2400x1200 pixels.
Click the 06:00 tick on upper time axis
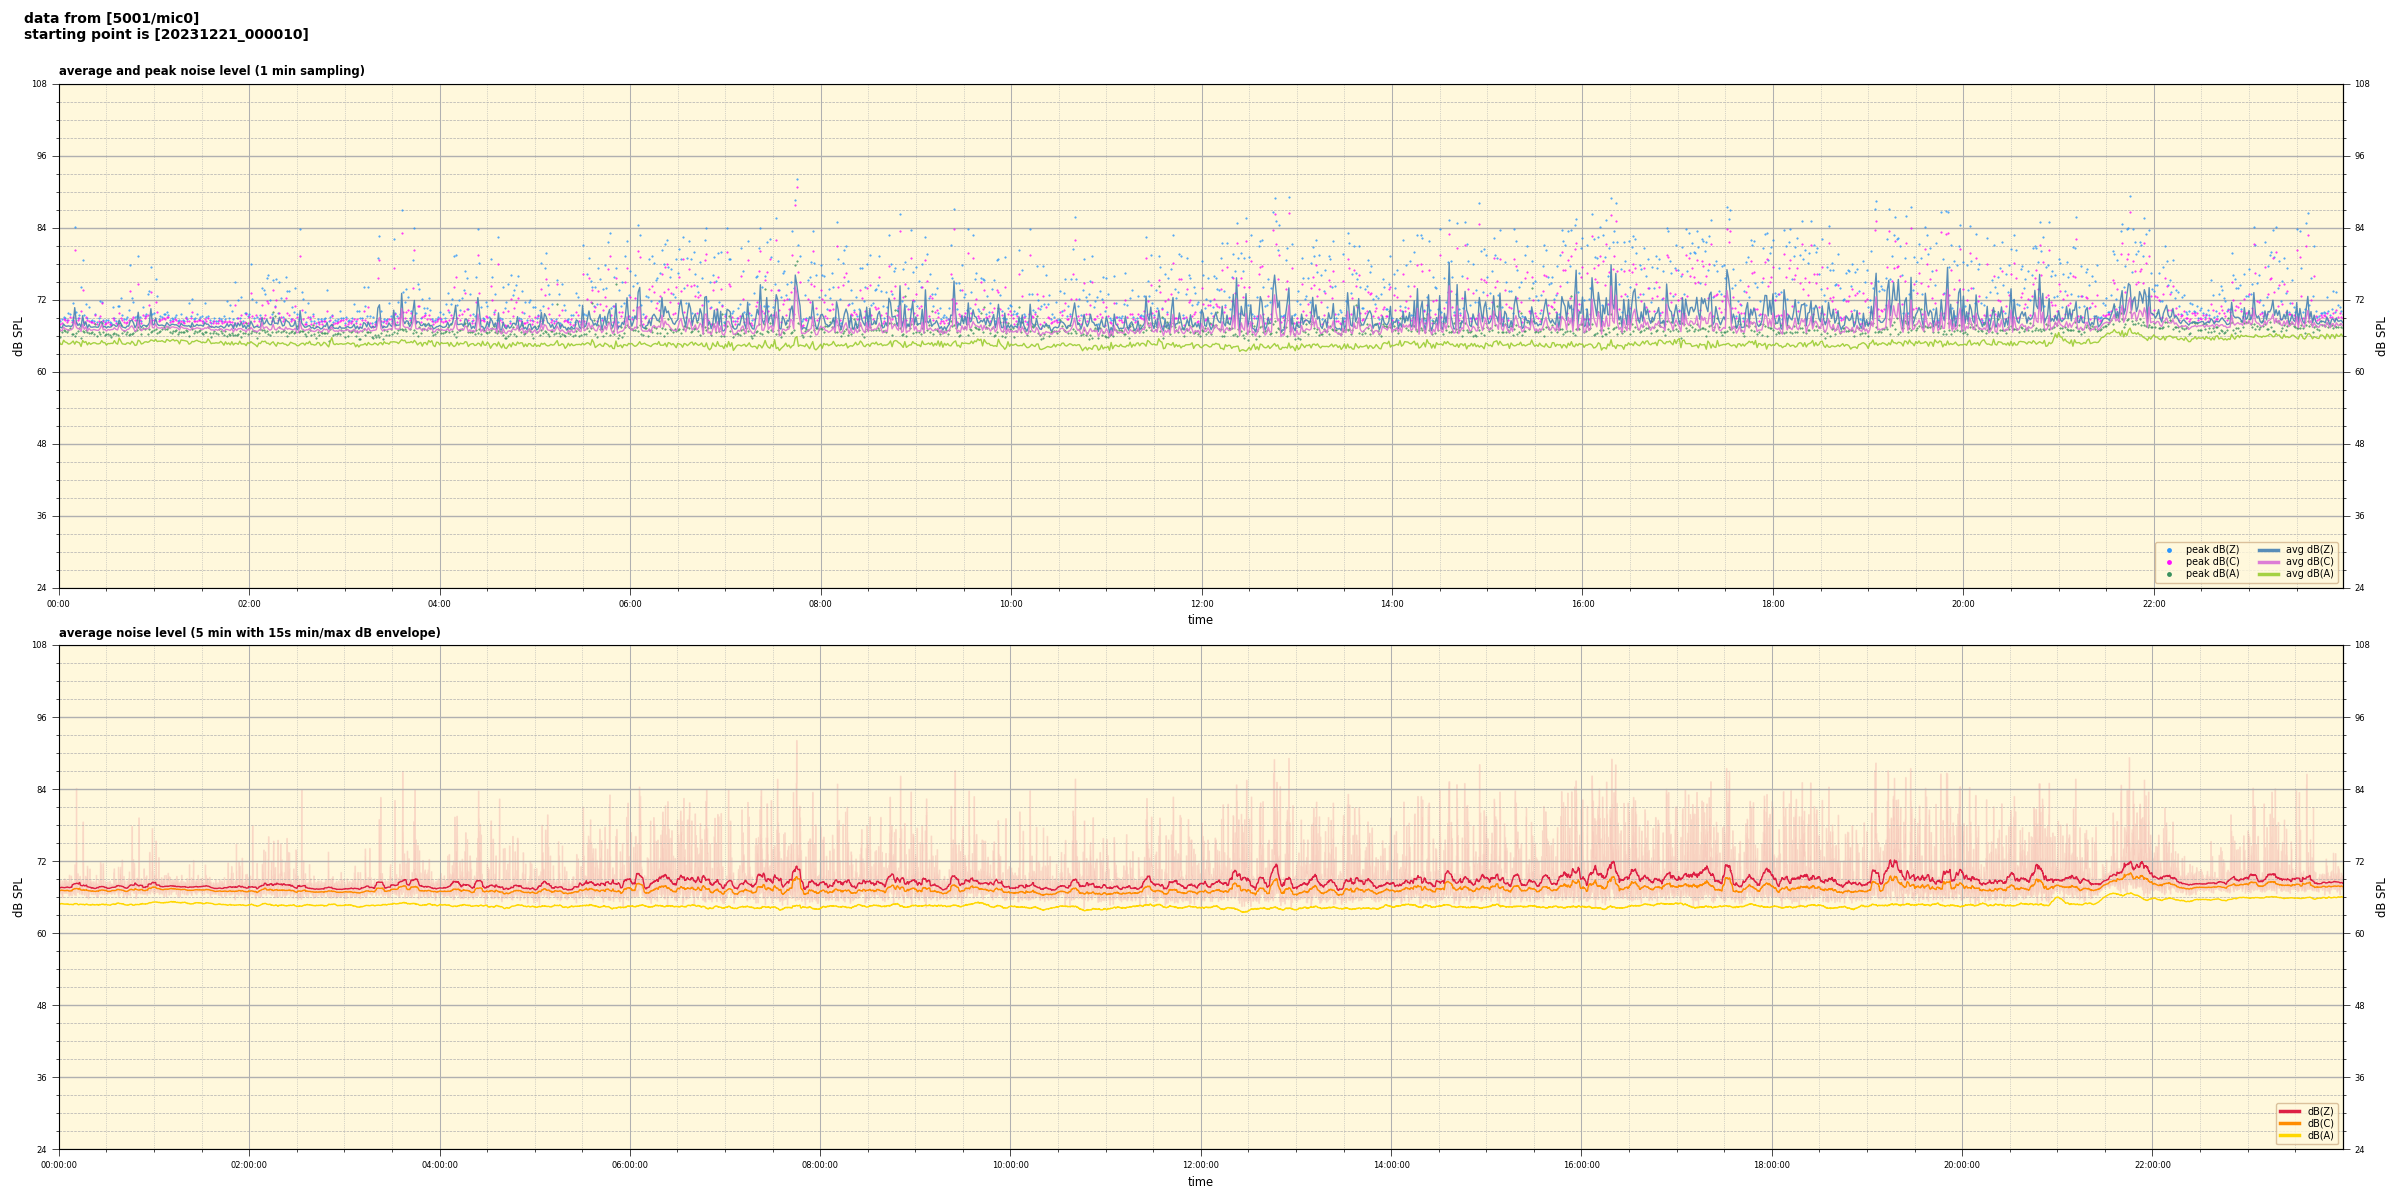[630, 604]
